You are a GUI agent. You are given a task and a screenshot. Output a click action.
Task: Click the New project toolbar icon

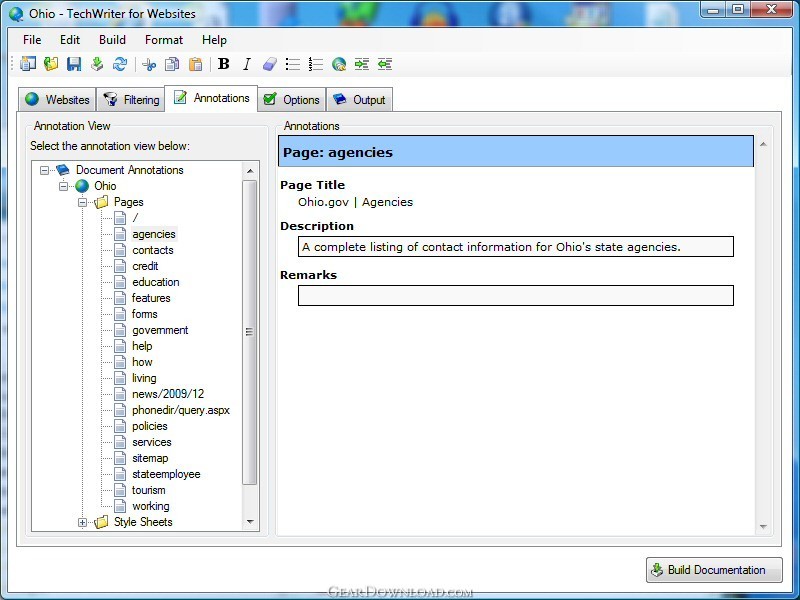coord(28,64)
